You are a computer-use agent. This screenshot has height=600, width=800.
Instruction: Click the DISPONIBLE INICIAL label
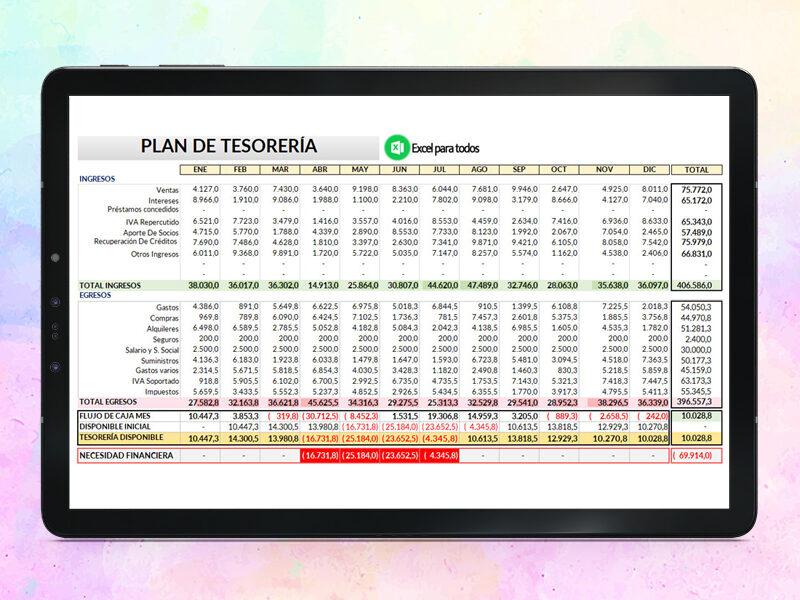[x=115, y=427]
